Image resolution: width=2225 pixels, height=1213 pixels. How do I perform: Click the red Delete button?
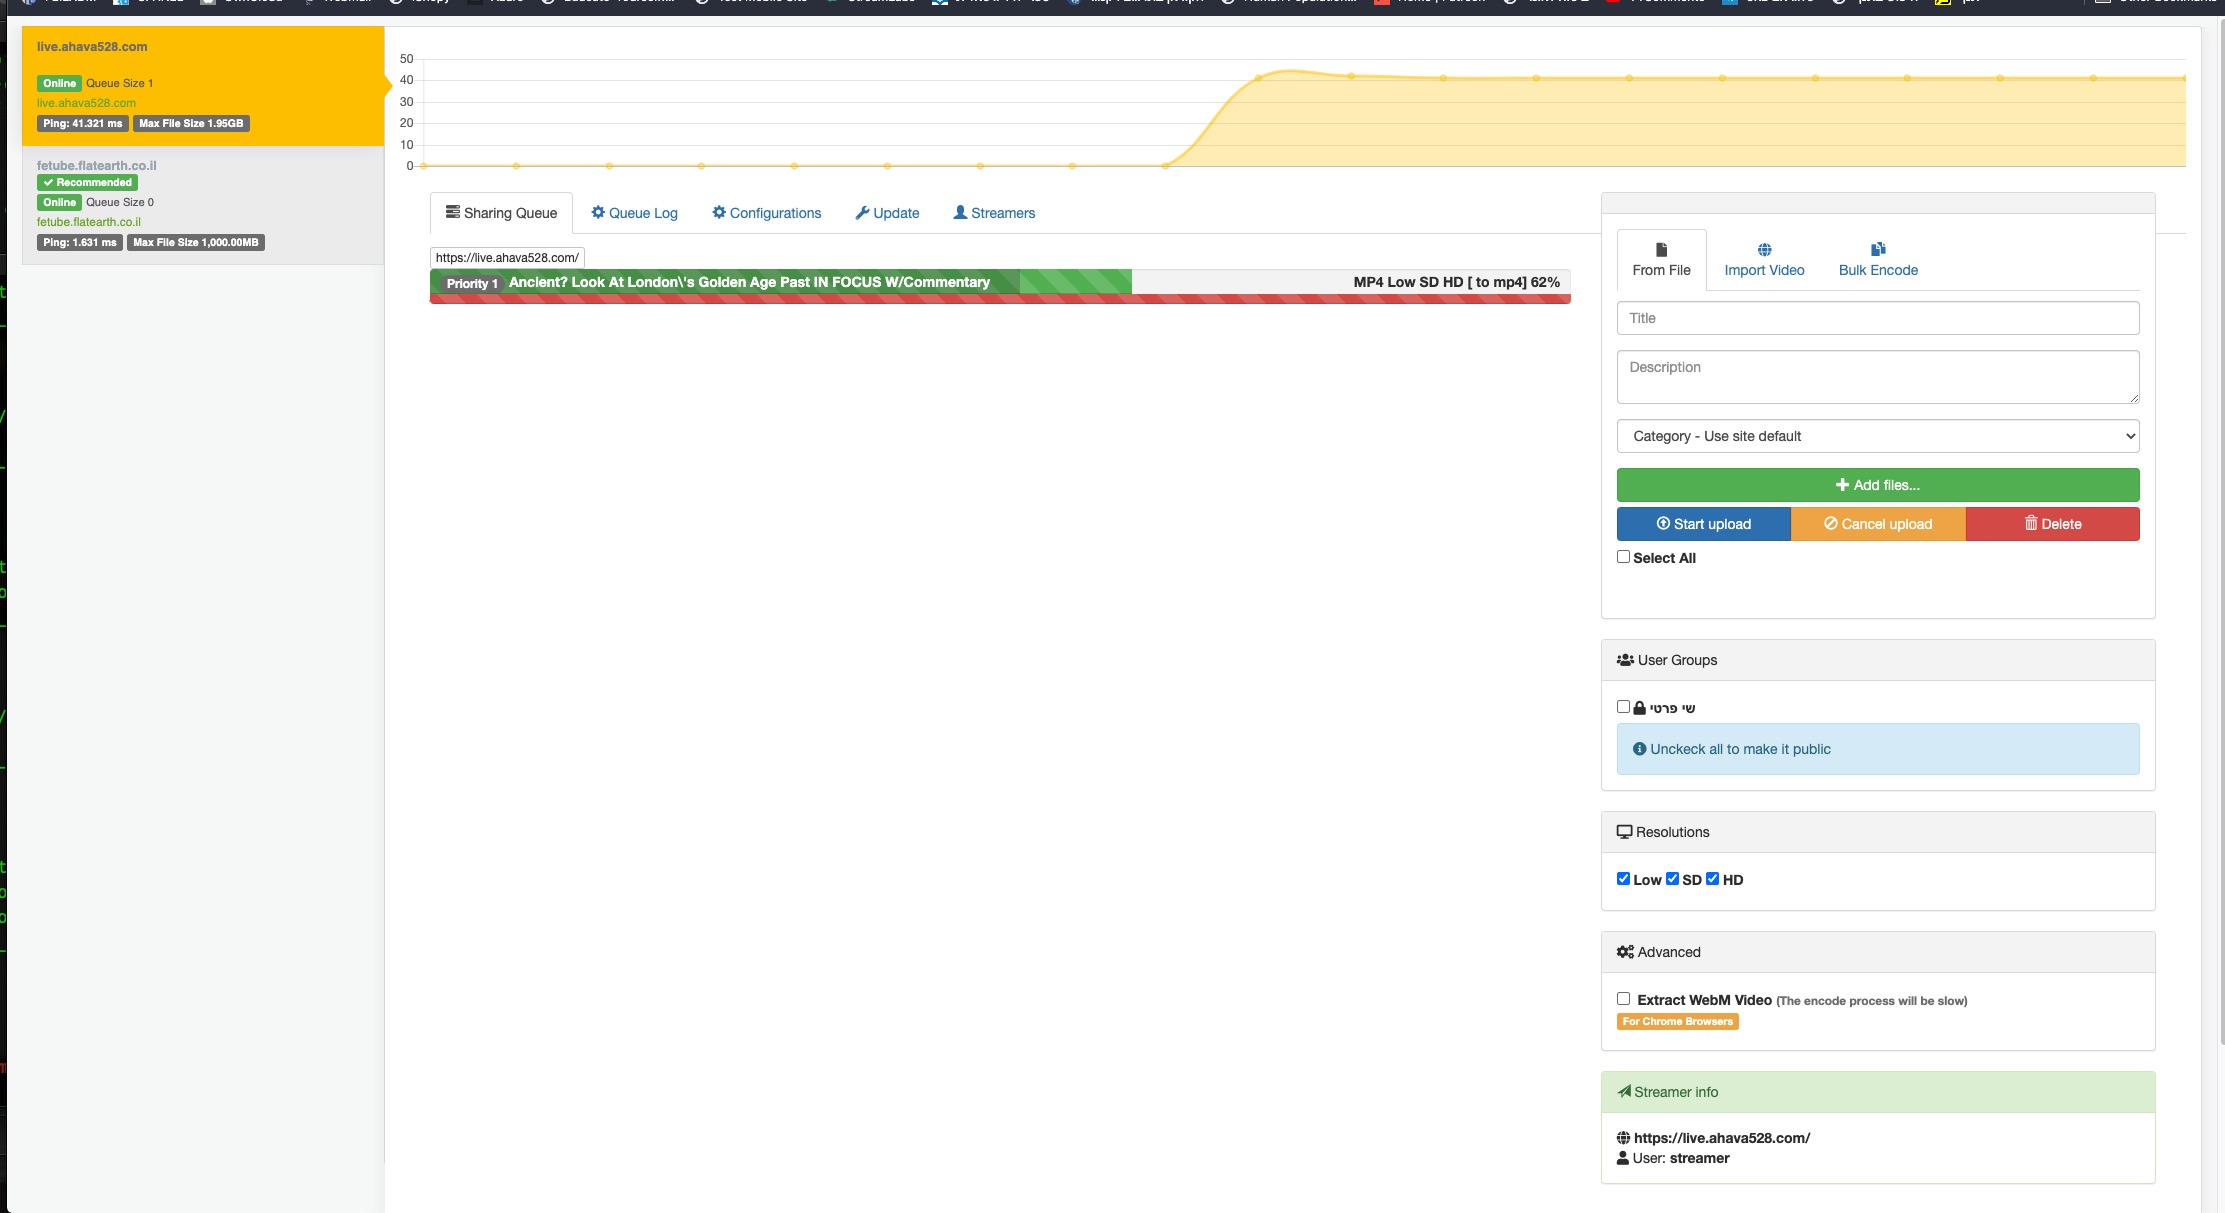(2053, 524)
